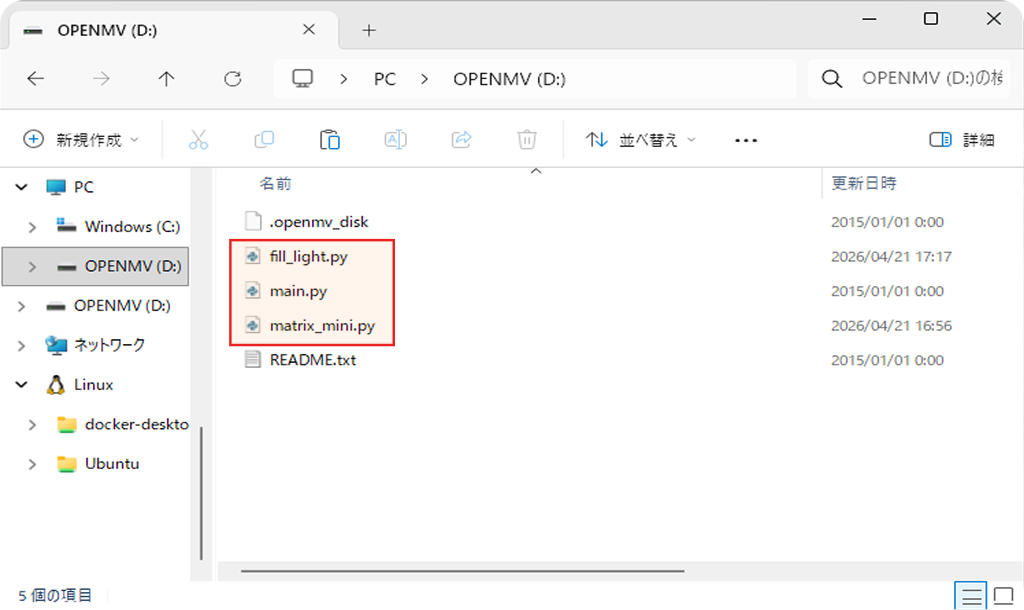
Task: Click Windows (C:) drive icon
Action: click(67, 226)
